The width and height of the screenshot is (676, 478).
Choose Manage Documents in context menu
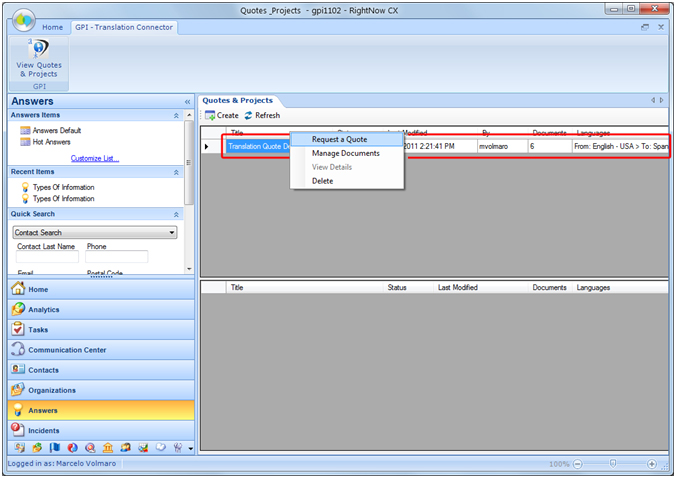[x=345, y=153]
